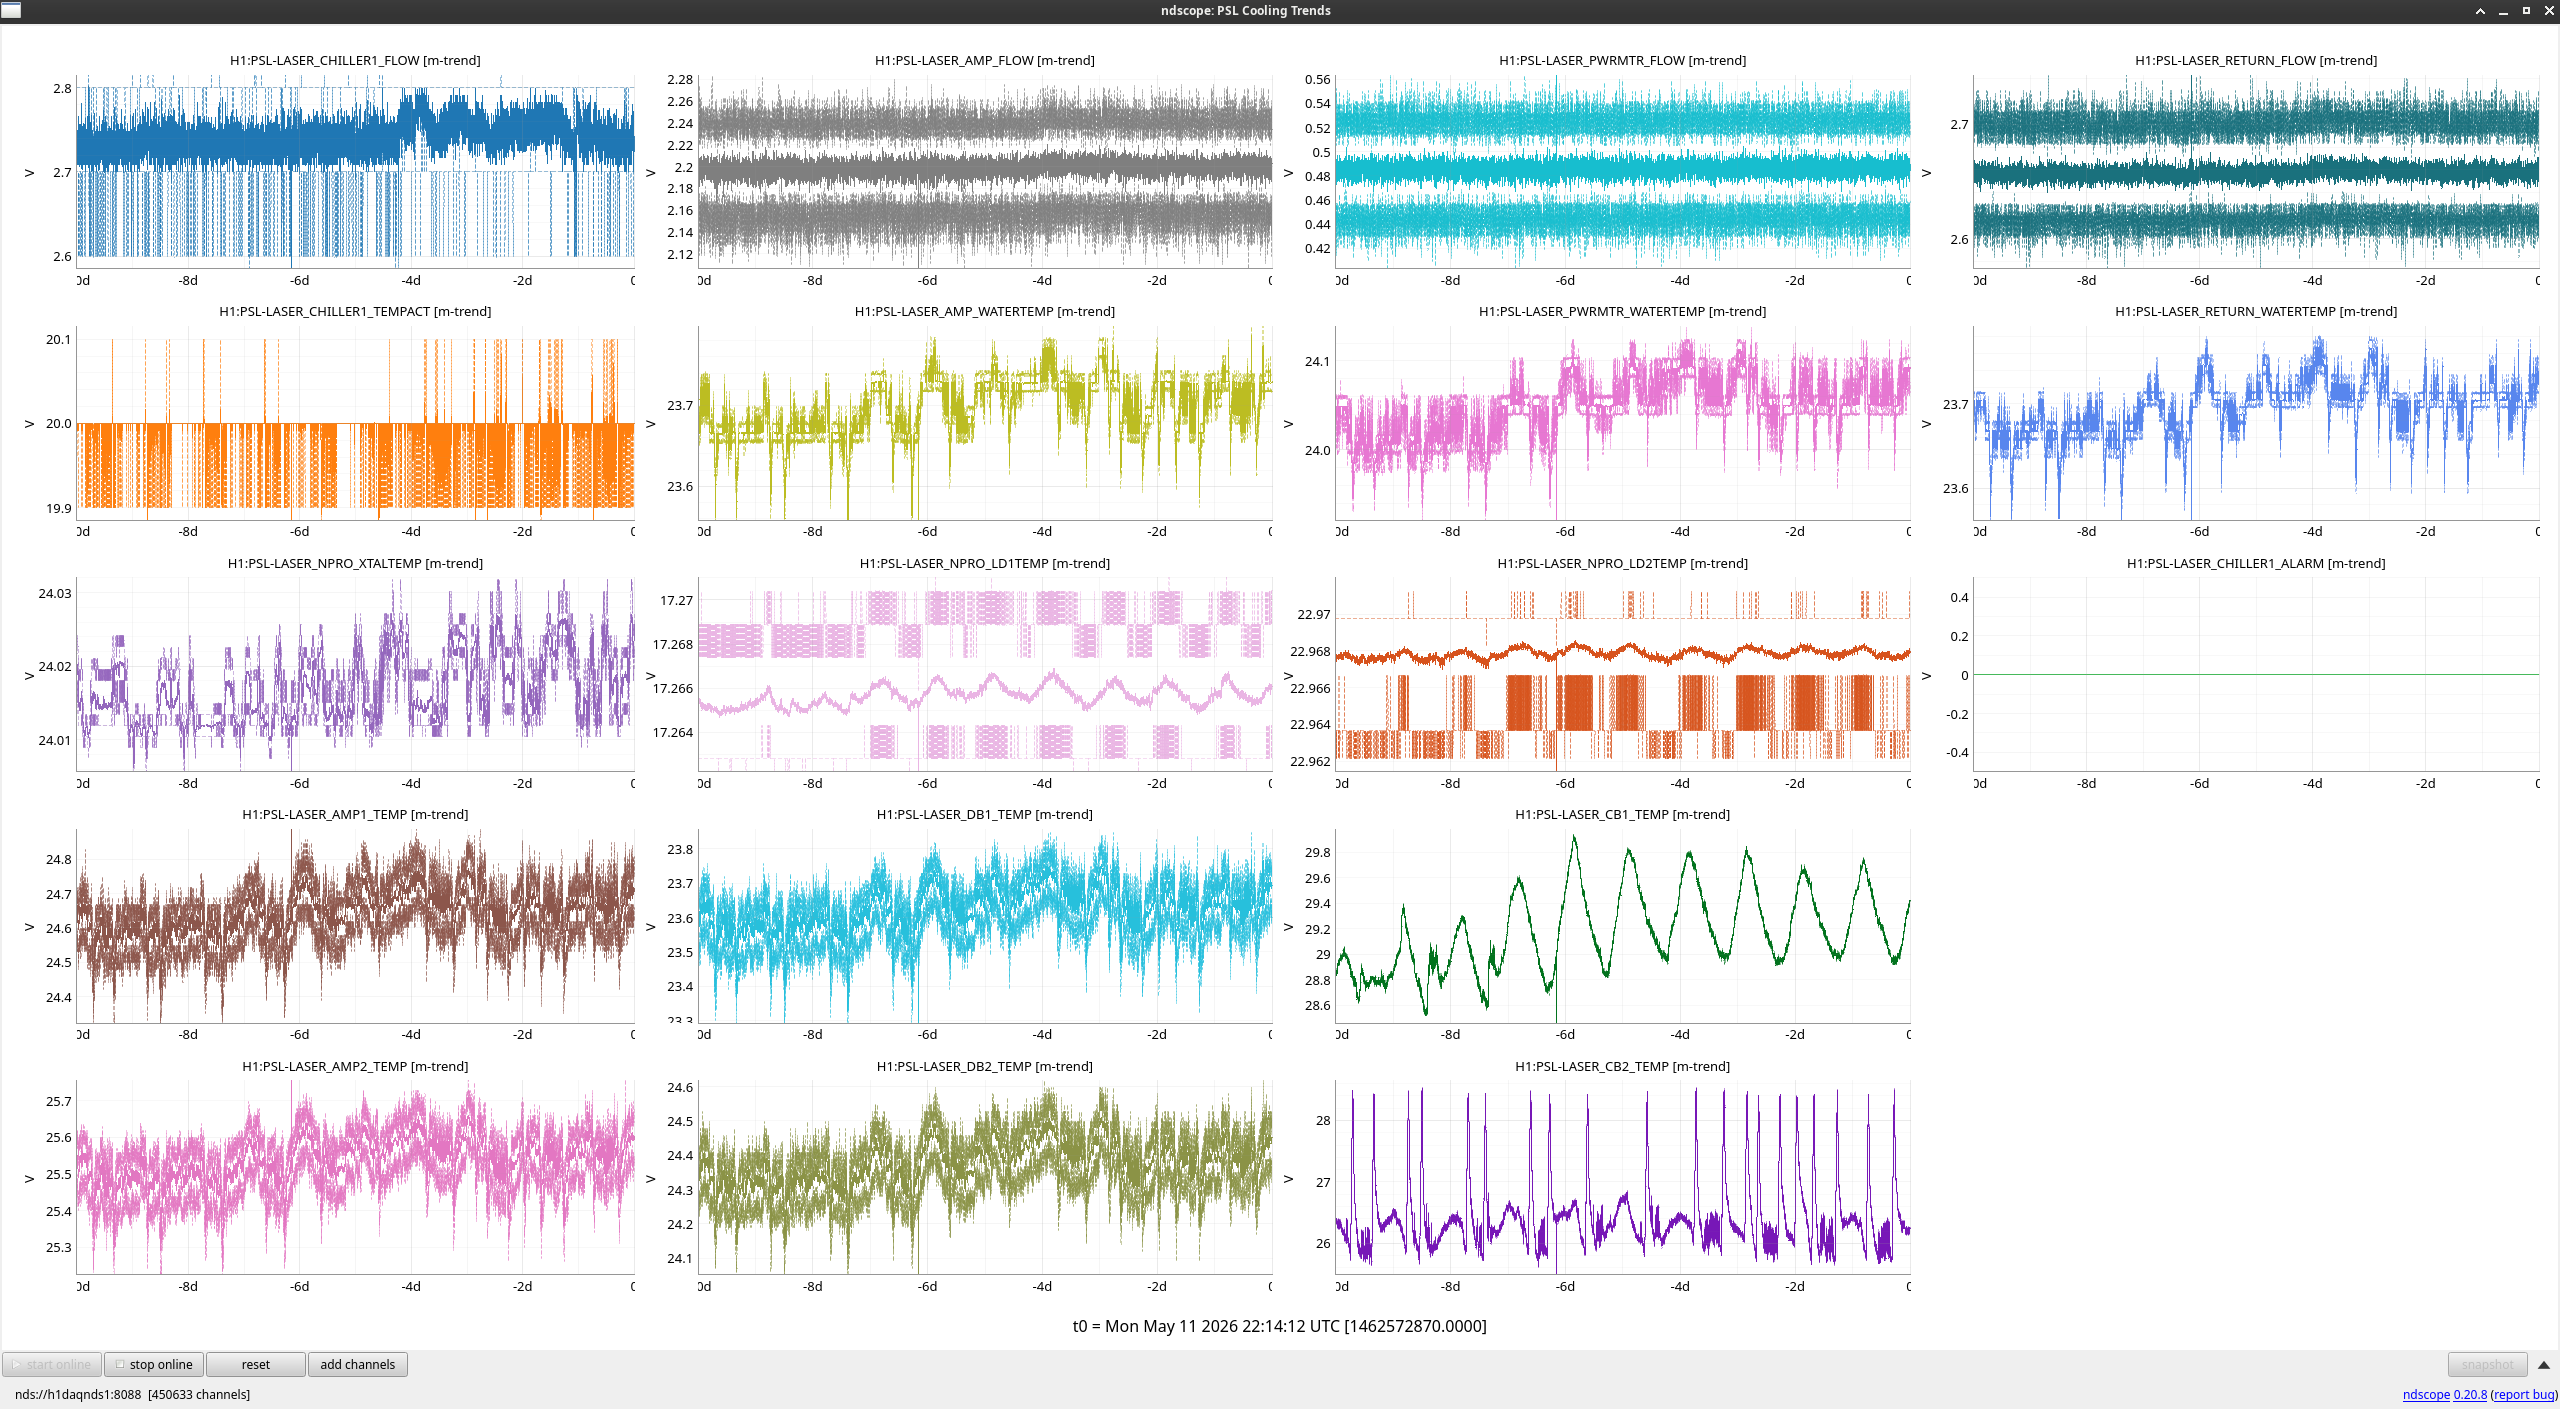Click the -0.4 tick on the CHILLER1_ALARM axis
2560x1409 pixels.
tap(1957, 752)
